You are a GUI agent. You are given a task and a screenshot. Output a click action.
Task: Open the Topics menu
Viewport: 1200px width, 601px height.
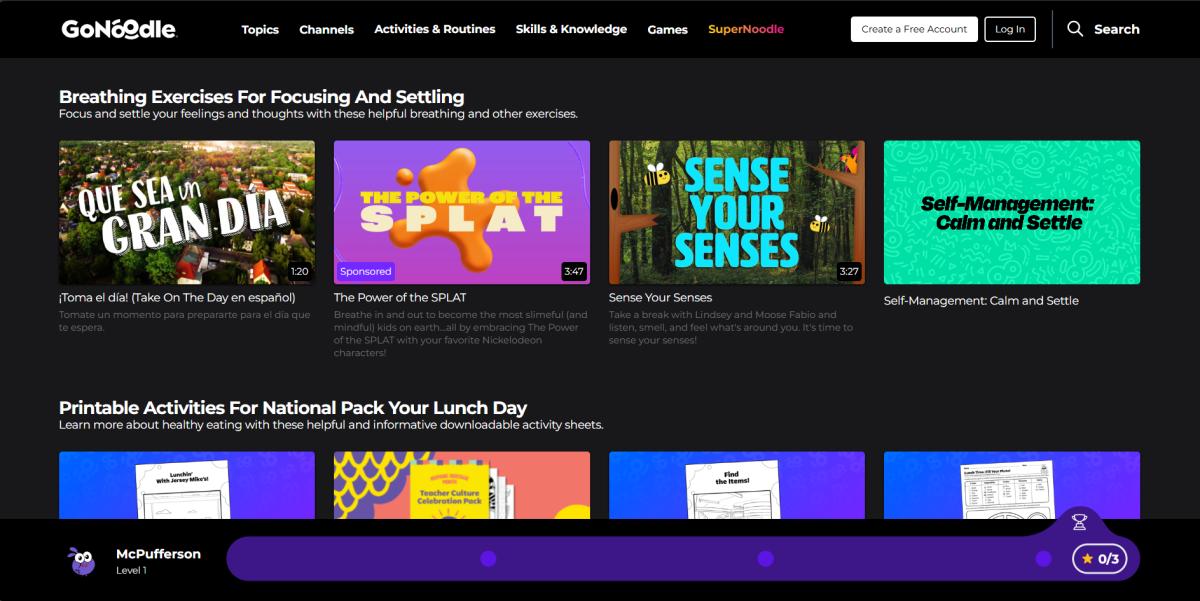coord(260,30)
